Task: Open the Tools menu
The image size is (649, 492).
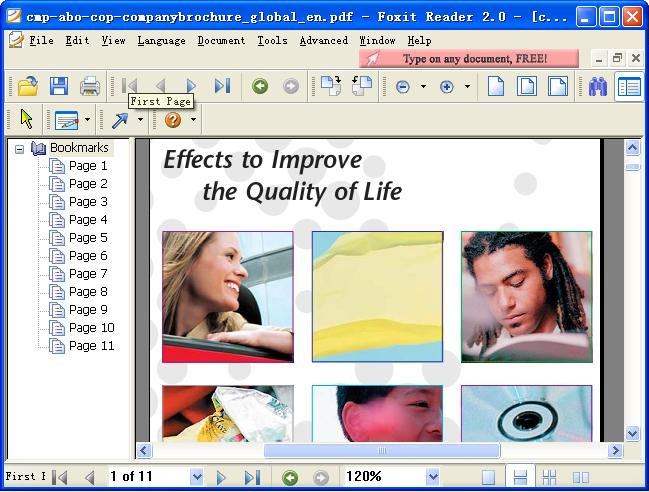Action: point(272,41)
